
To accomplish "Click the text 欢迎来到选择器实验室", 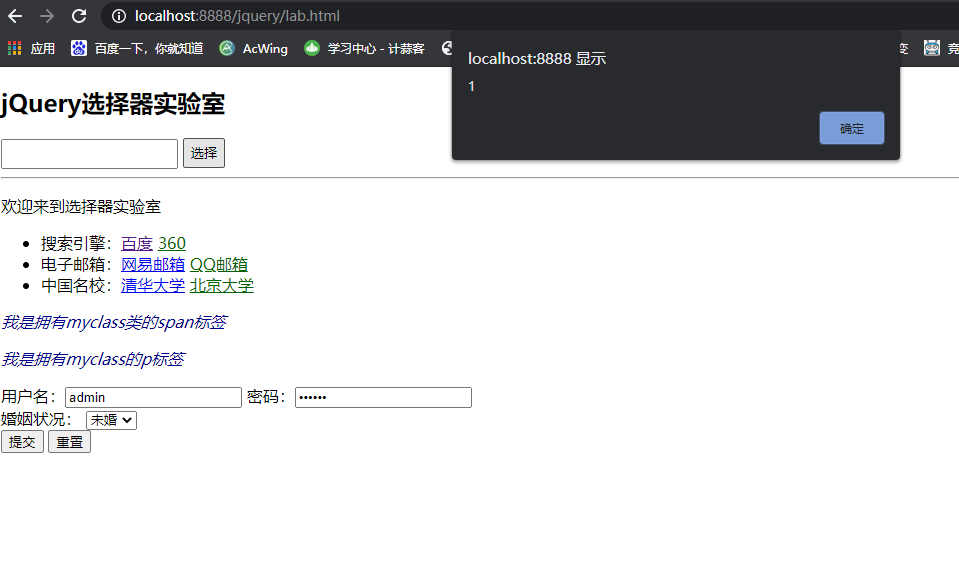I will (x=81, y=207).
